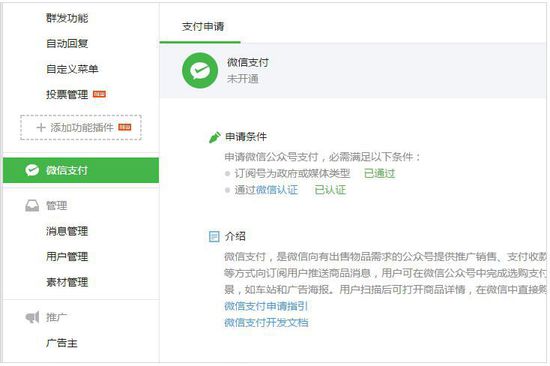Open 用户管理

[67, 257]
